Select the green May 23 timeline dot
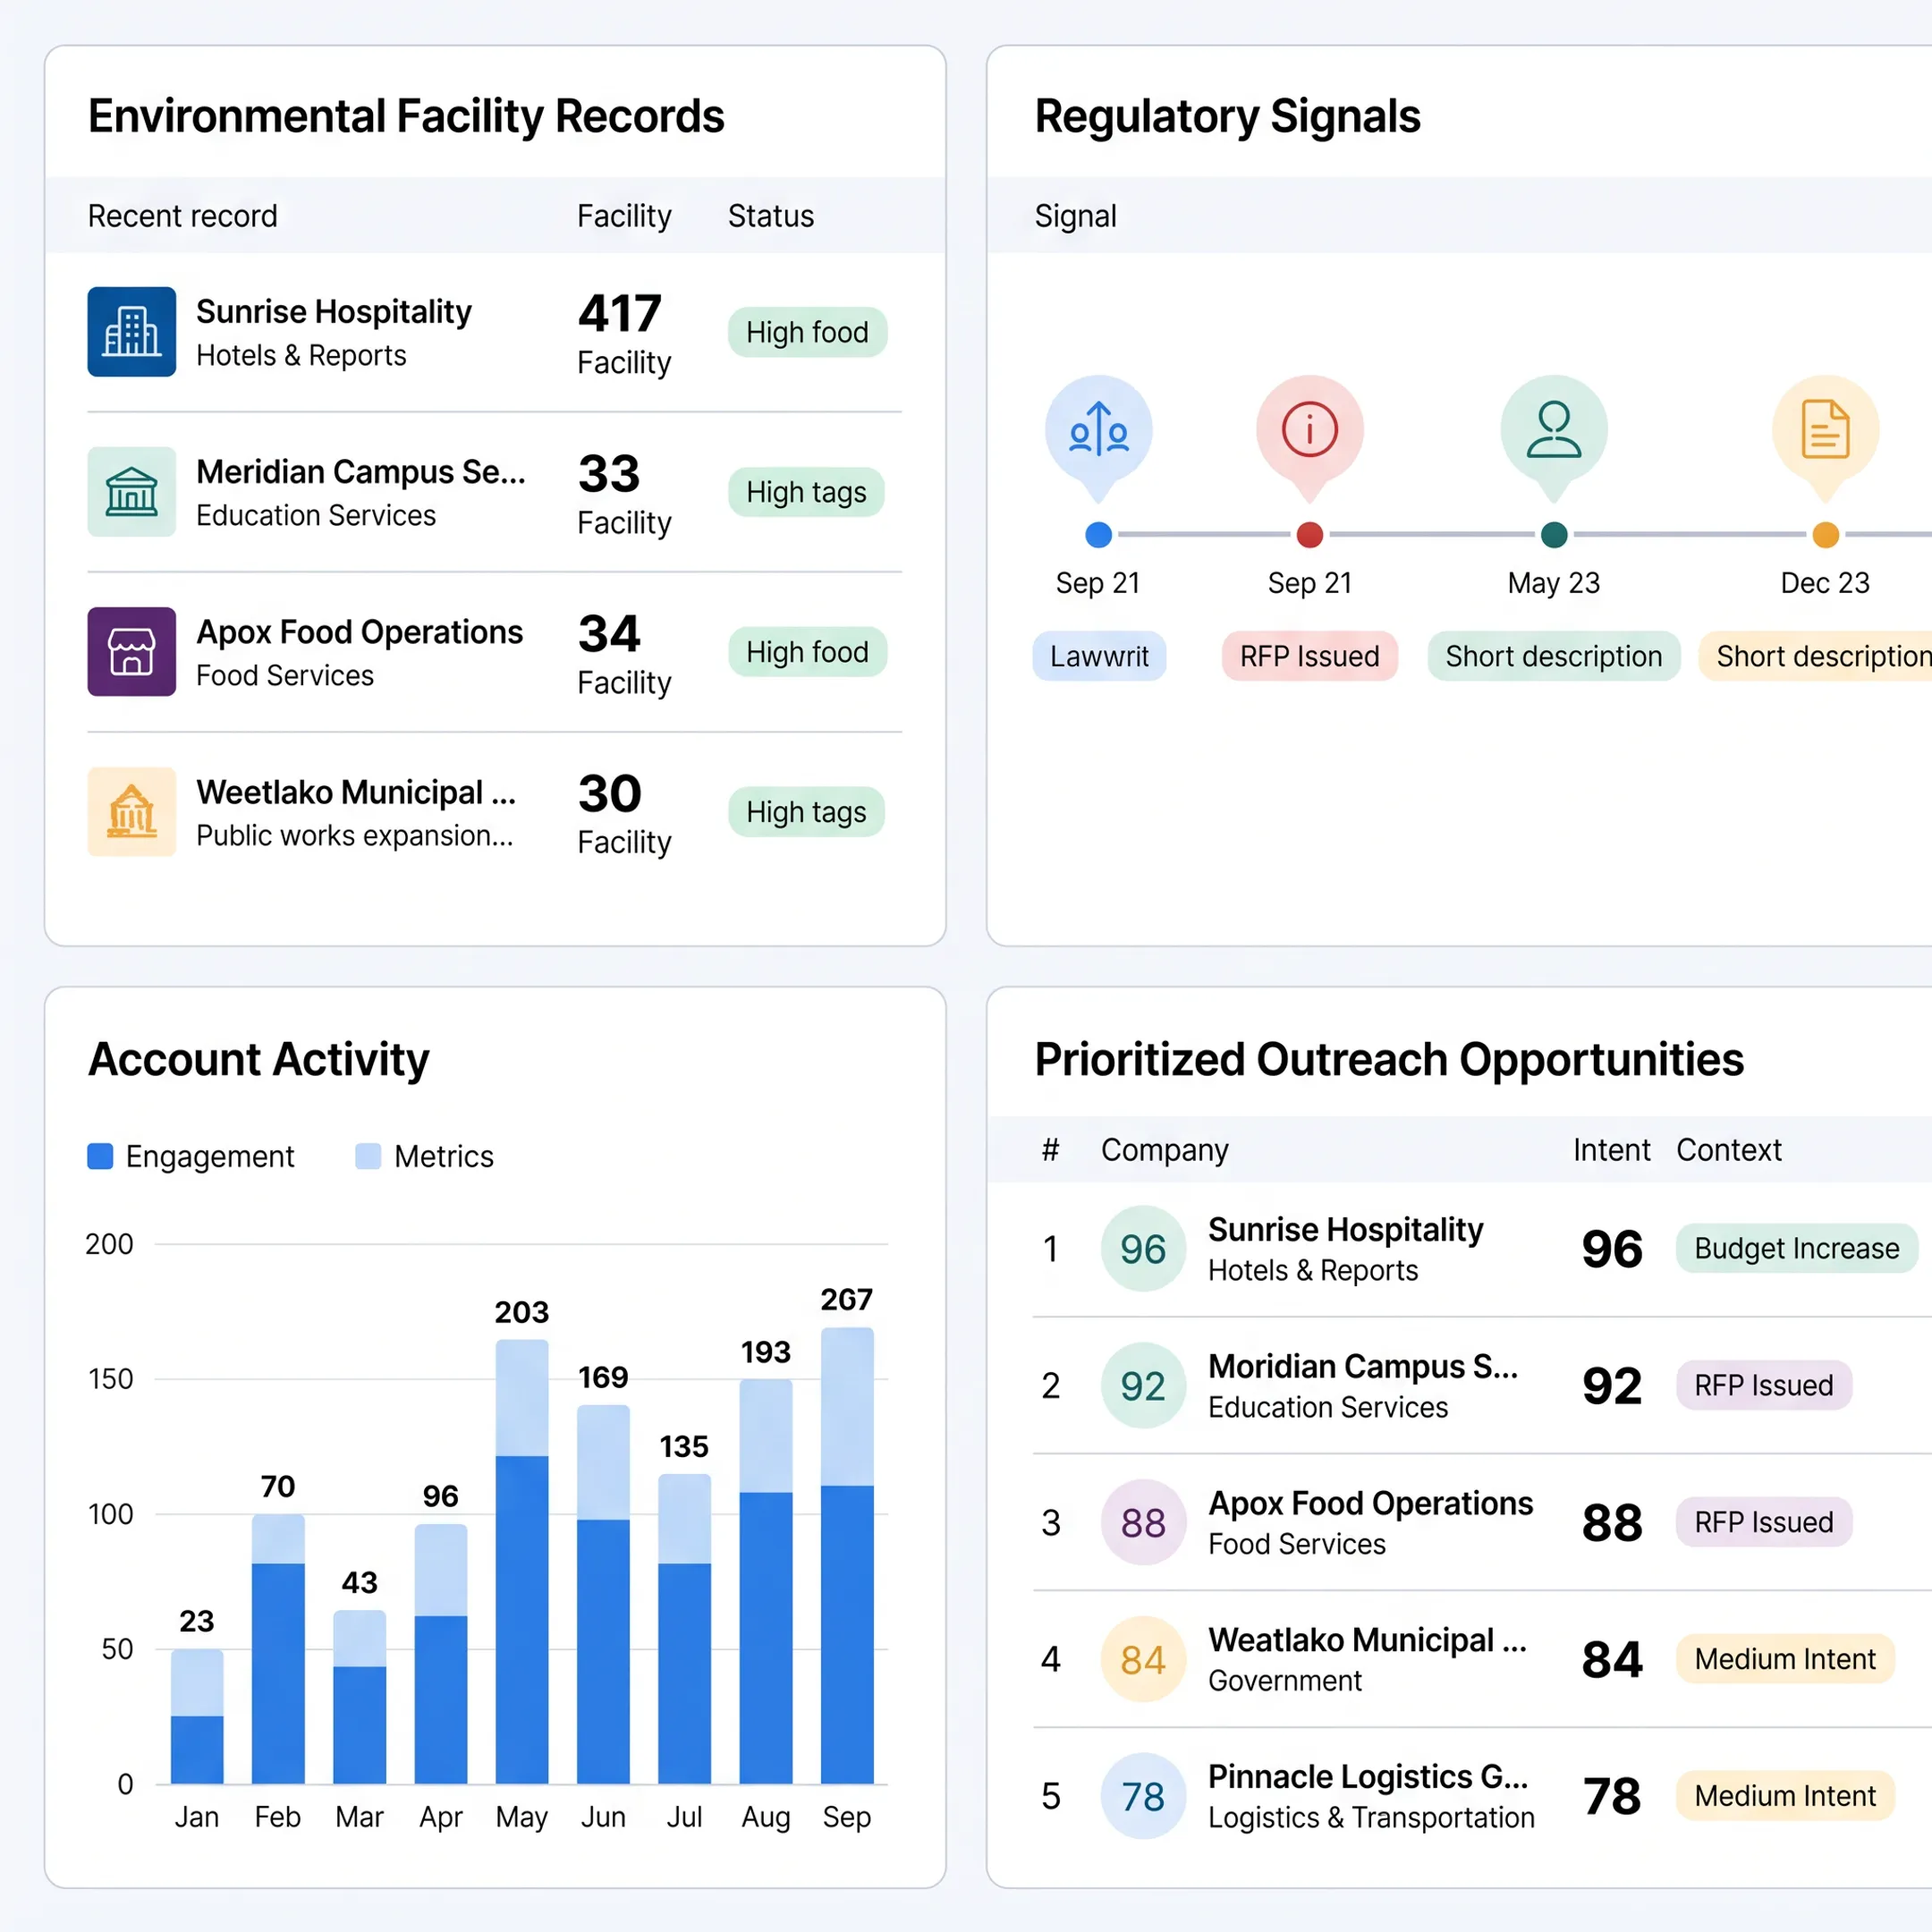Image resolution: width=1932 pixels, height=1932 pixels. [x=1553, y=535]
